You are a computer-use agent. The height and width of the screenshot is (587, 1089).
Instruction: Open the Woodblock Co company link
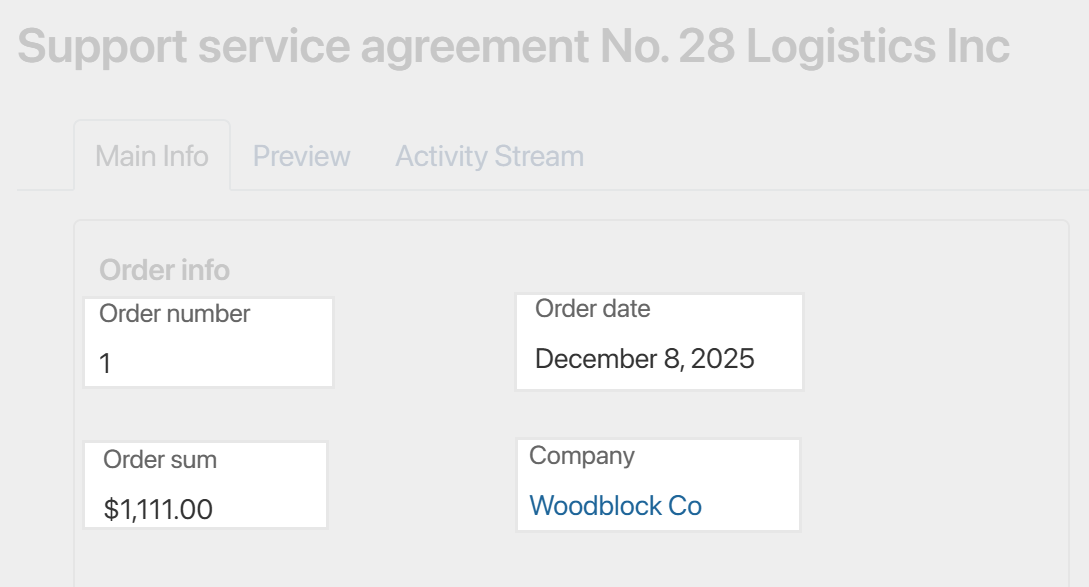click(x=615, y=506)
